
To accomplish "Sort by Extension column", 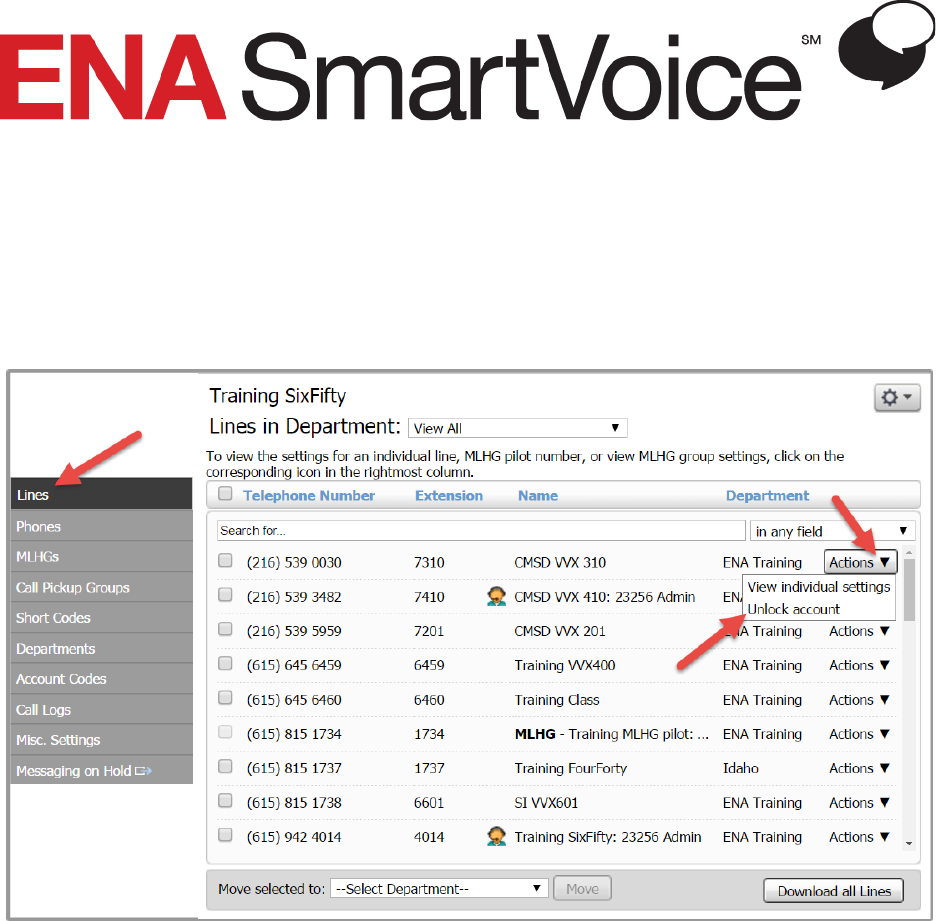I will (449, 495).
